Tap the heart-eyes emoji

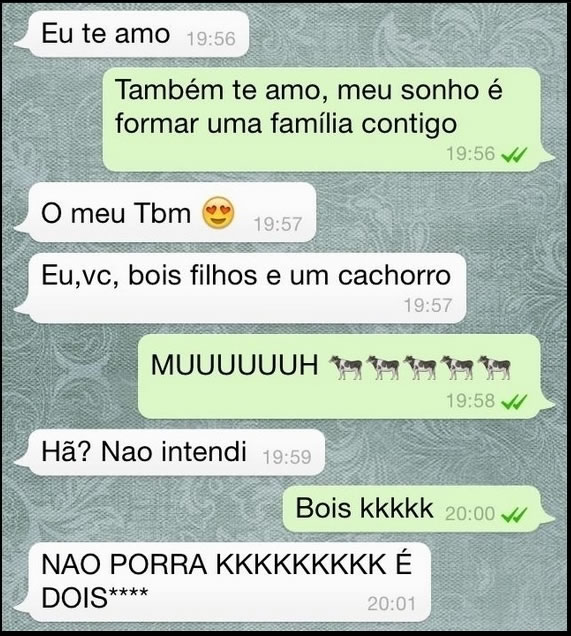218,212
